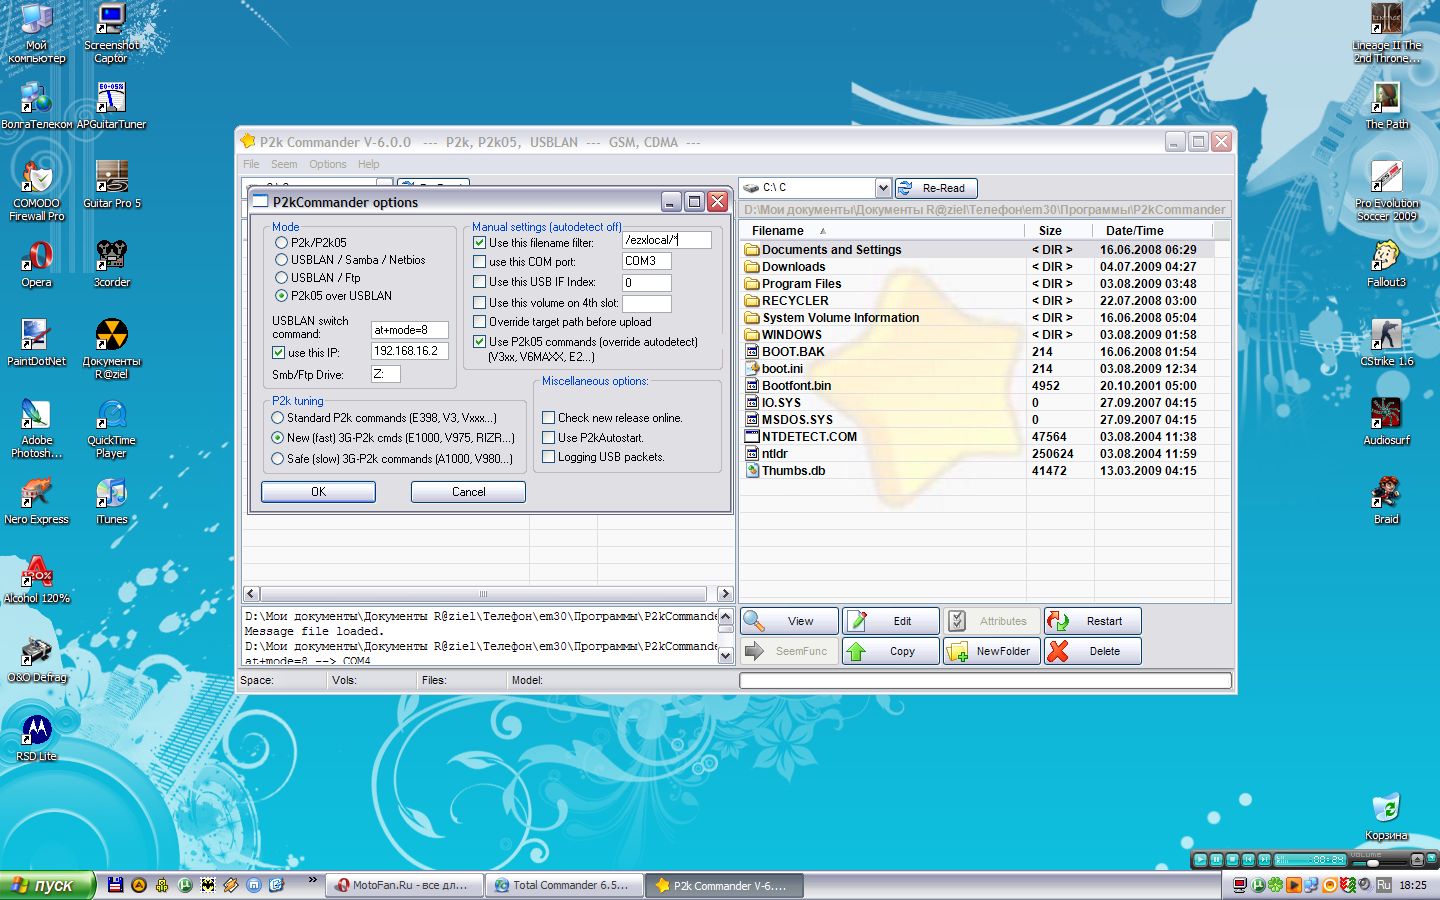
Task: Open the Options menu
Action: [328, 164]
